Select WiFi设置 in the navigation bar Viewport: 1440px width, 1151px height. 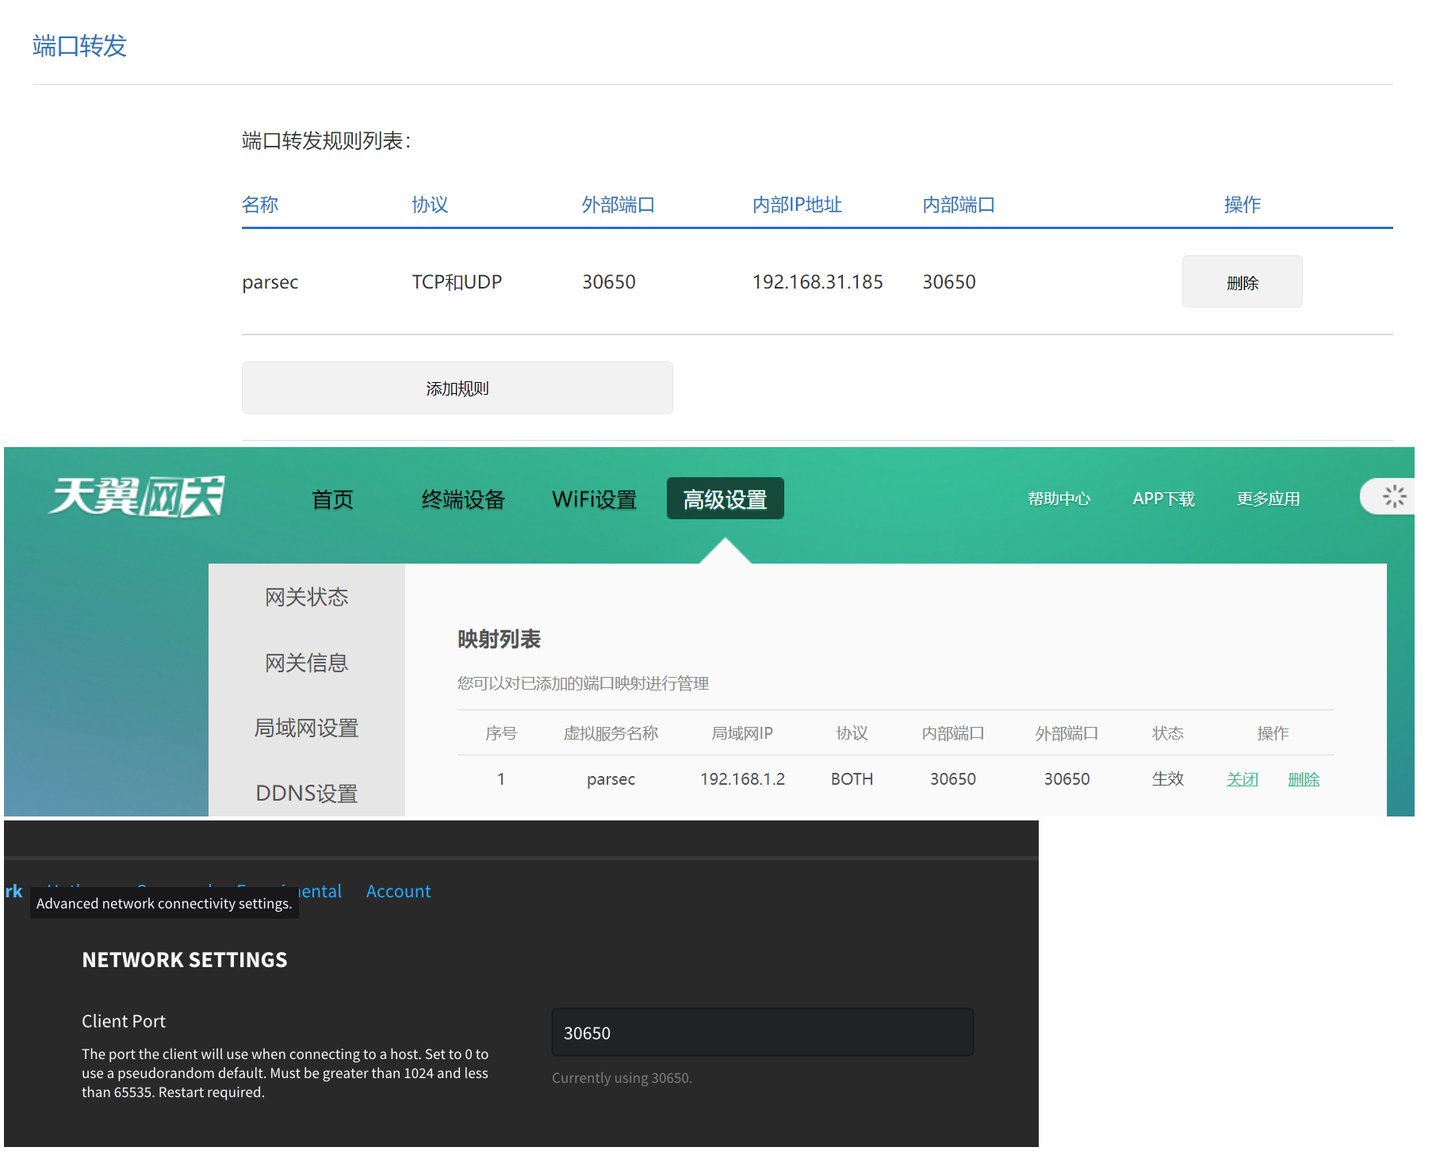click(x=594, y=500)
